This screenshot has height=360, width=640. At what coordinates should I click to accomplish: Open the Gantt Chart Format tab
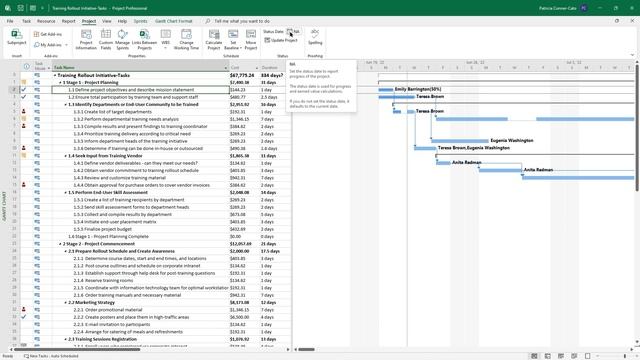[x=173, y=21]
